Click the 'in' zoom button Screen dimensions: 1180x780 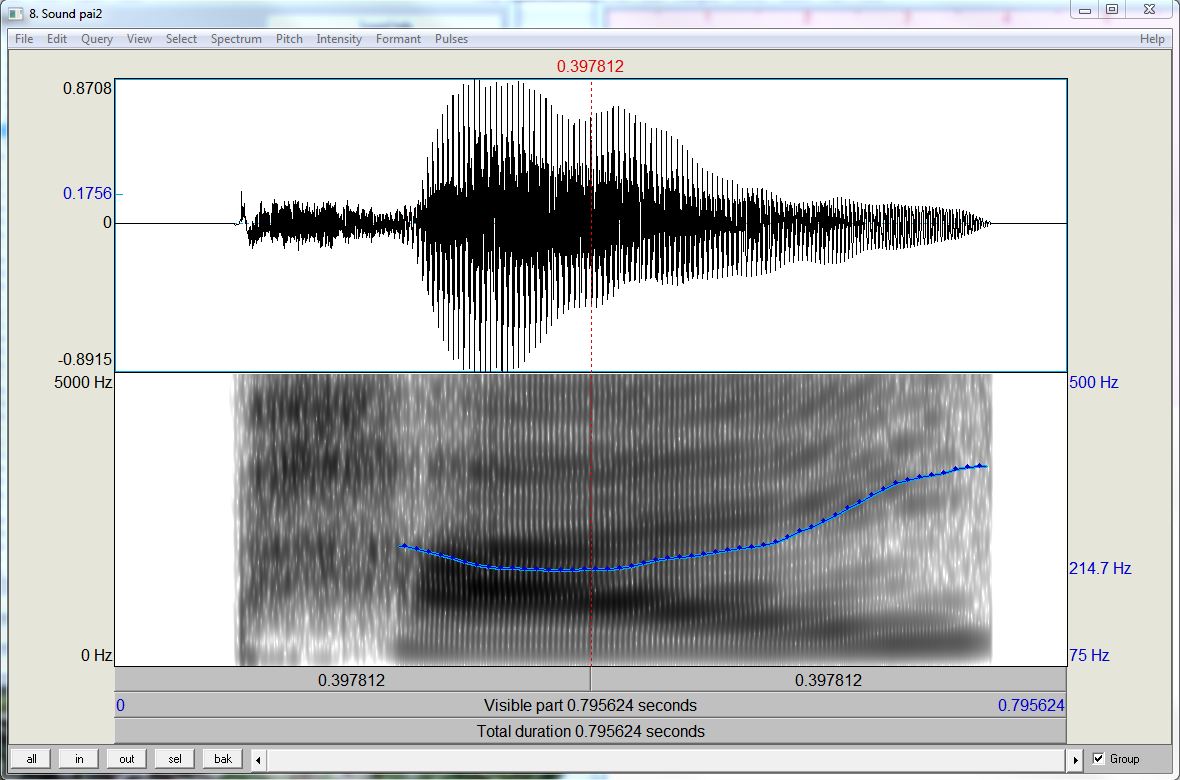pos(79,759)
